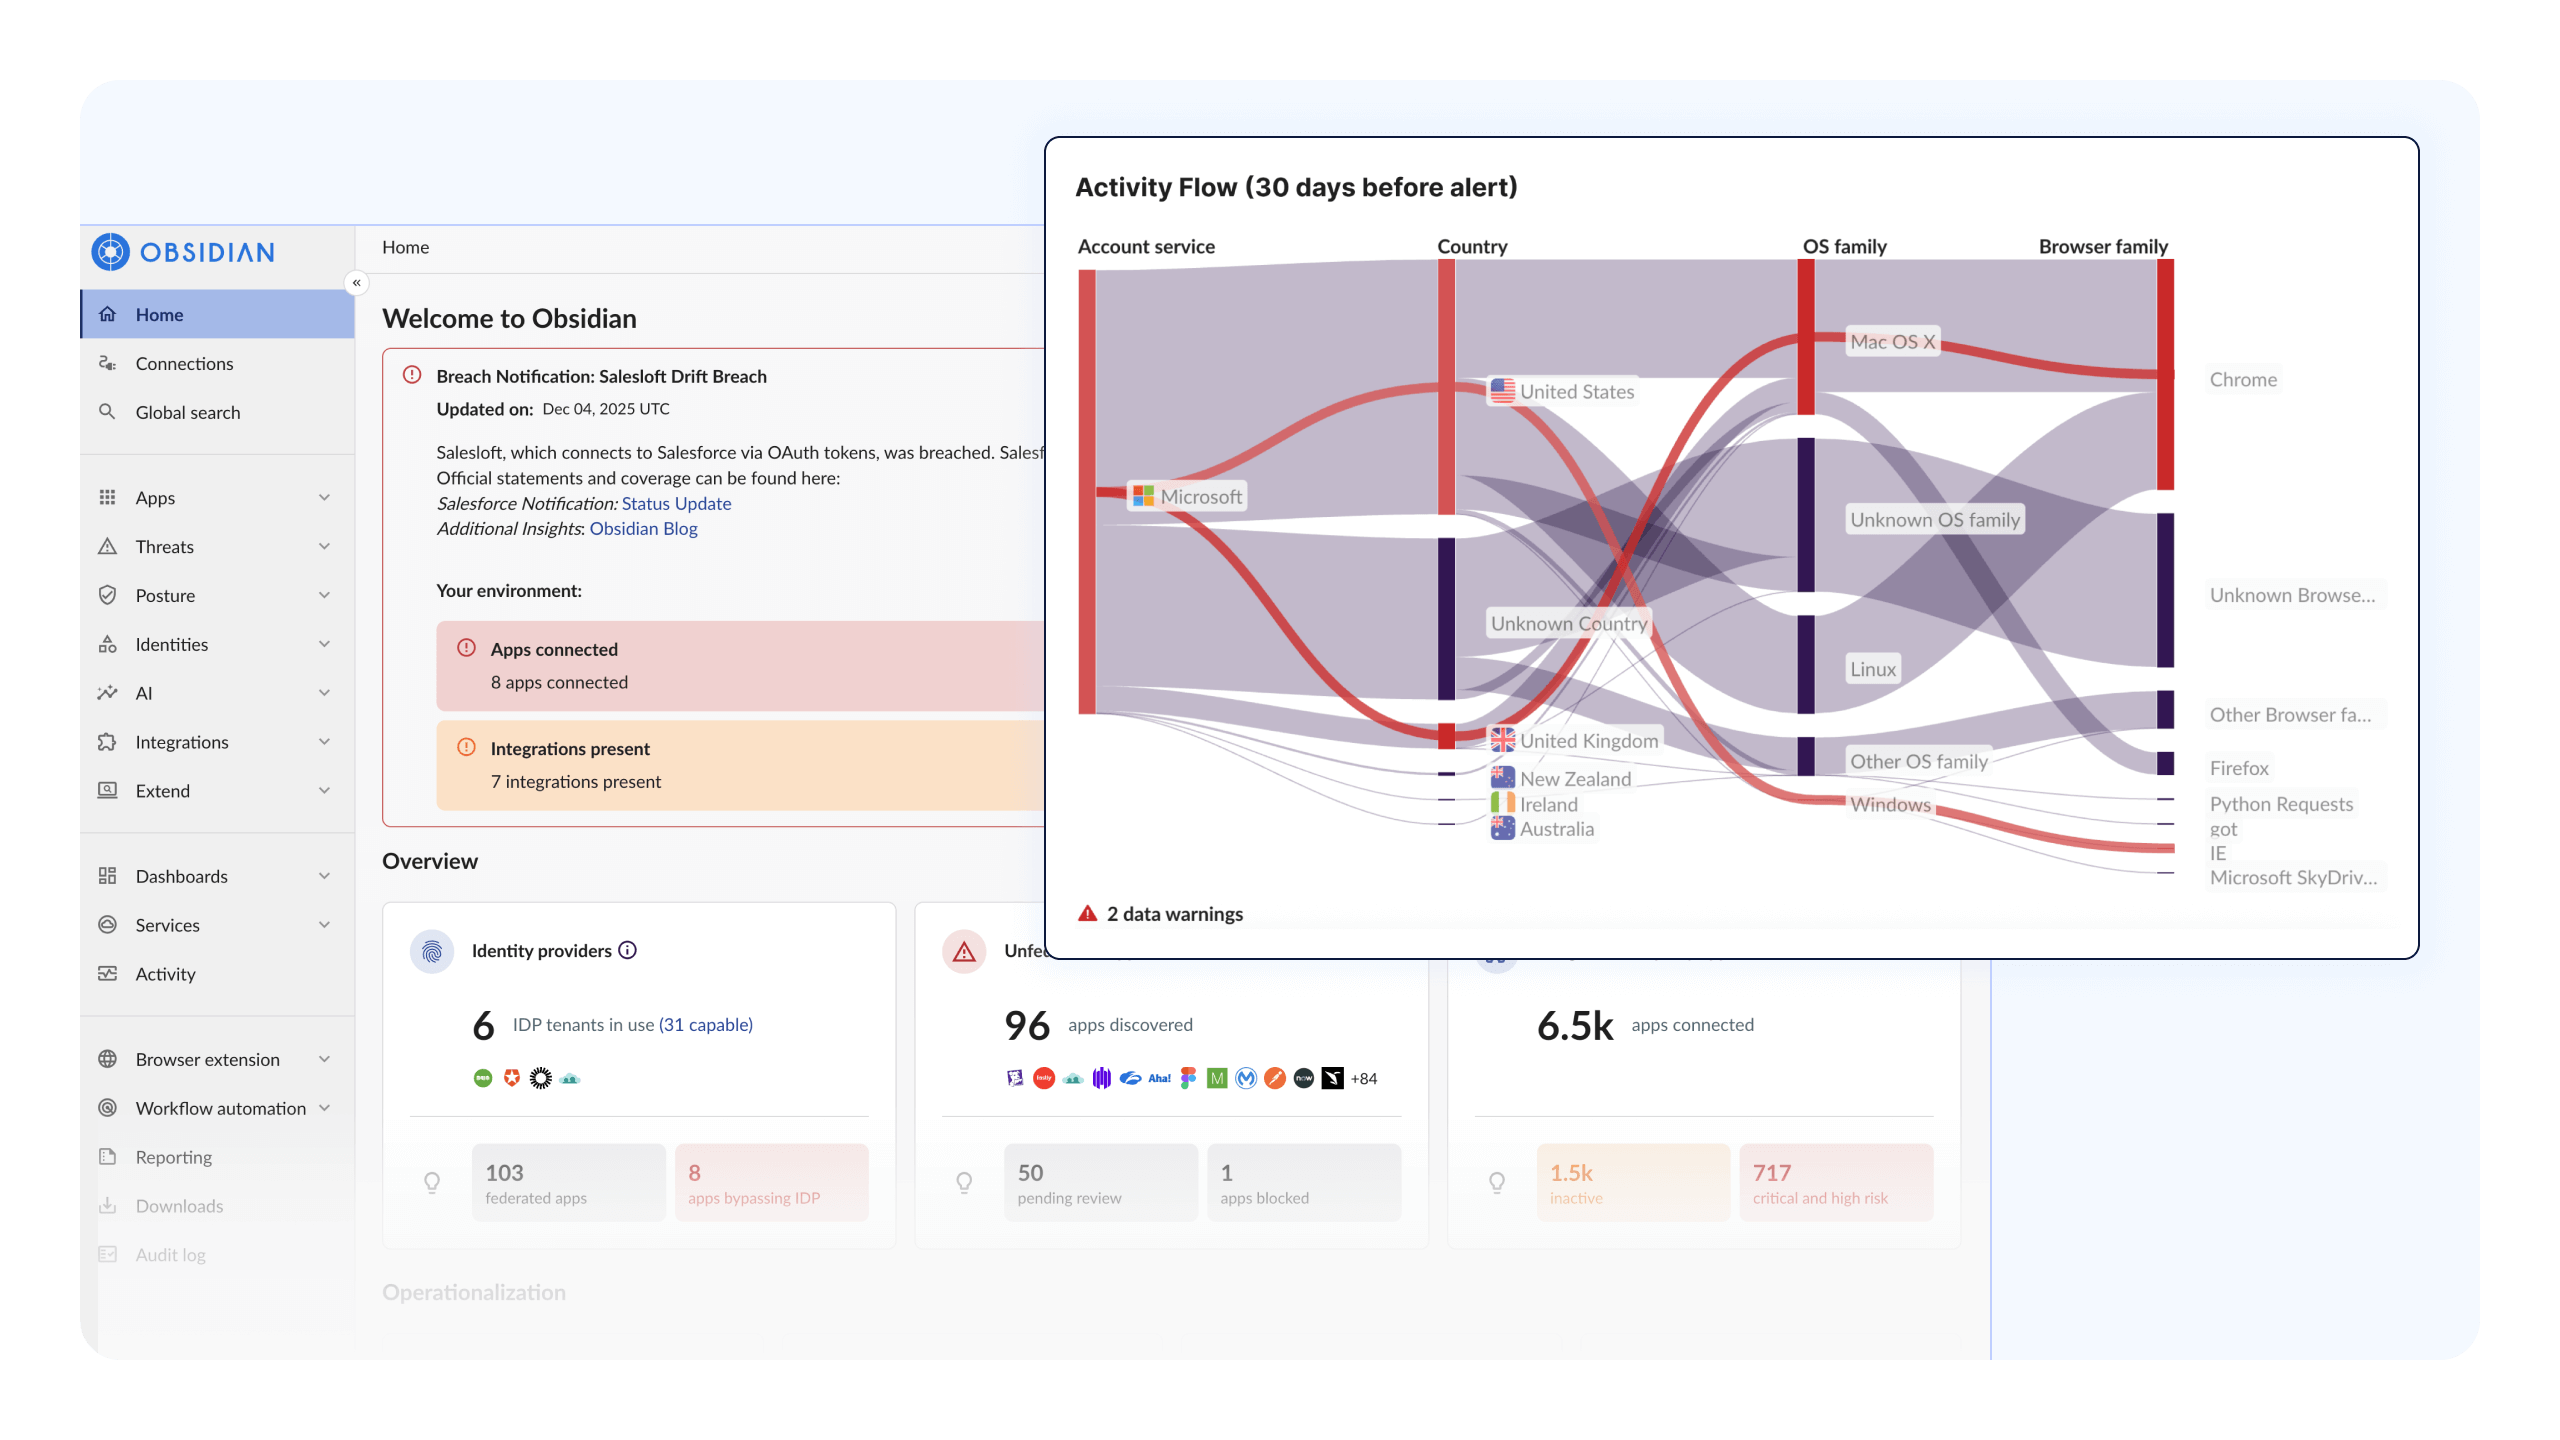The width and height of the screenshot is (2560, 1440).
Task: Collapse the sidebar with double-chevron button
Action: (x=356, y=283)
